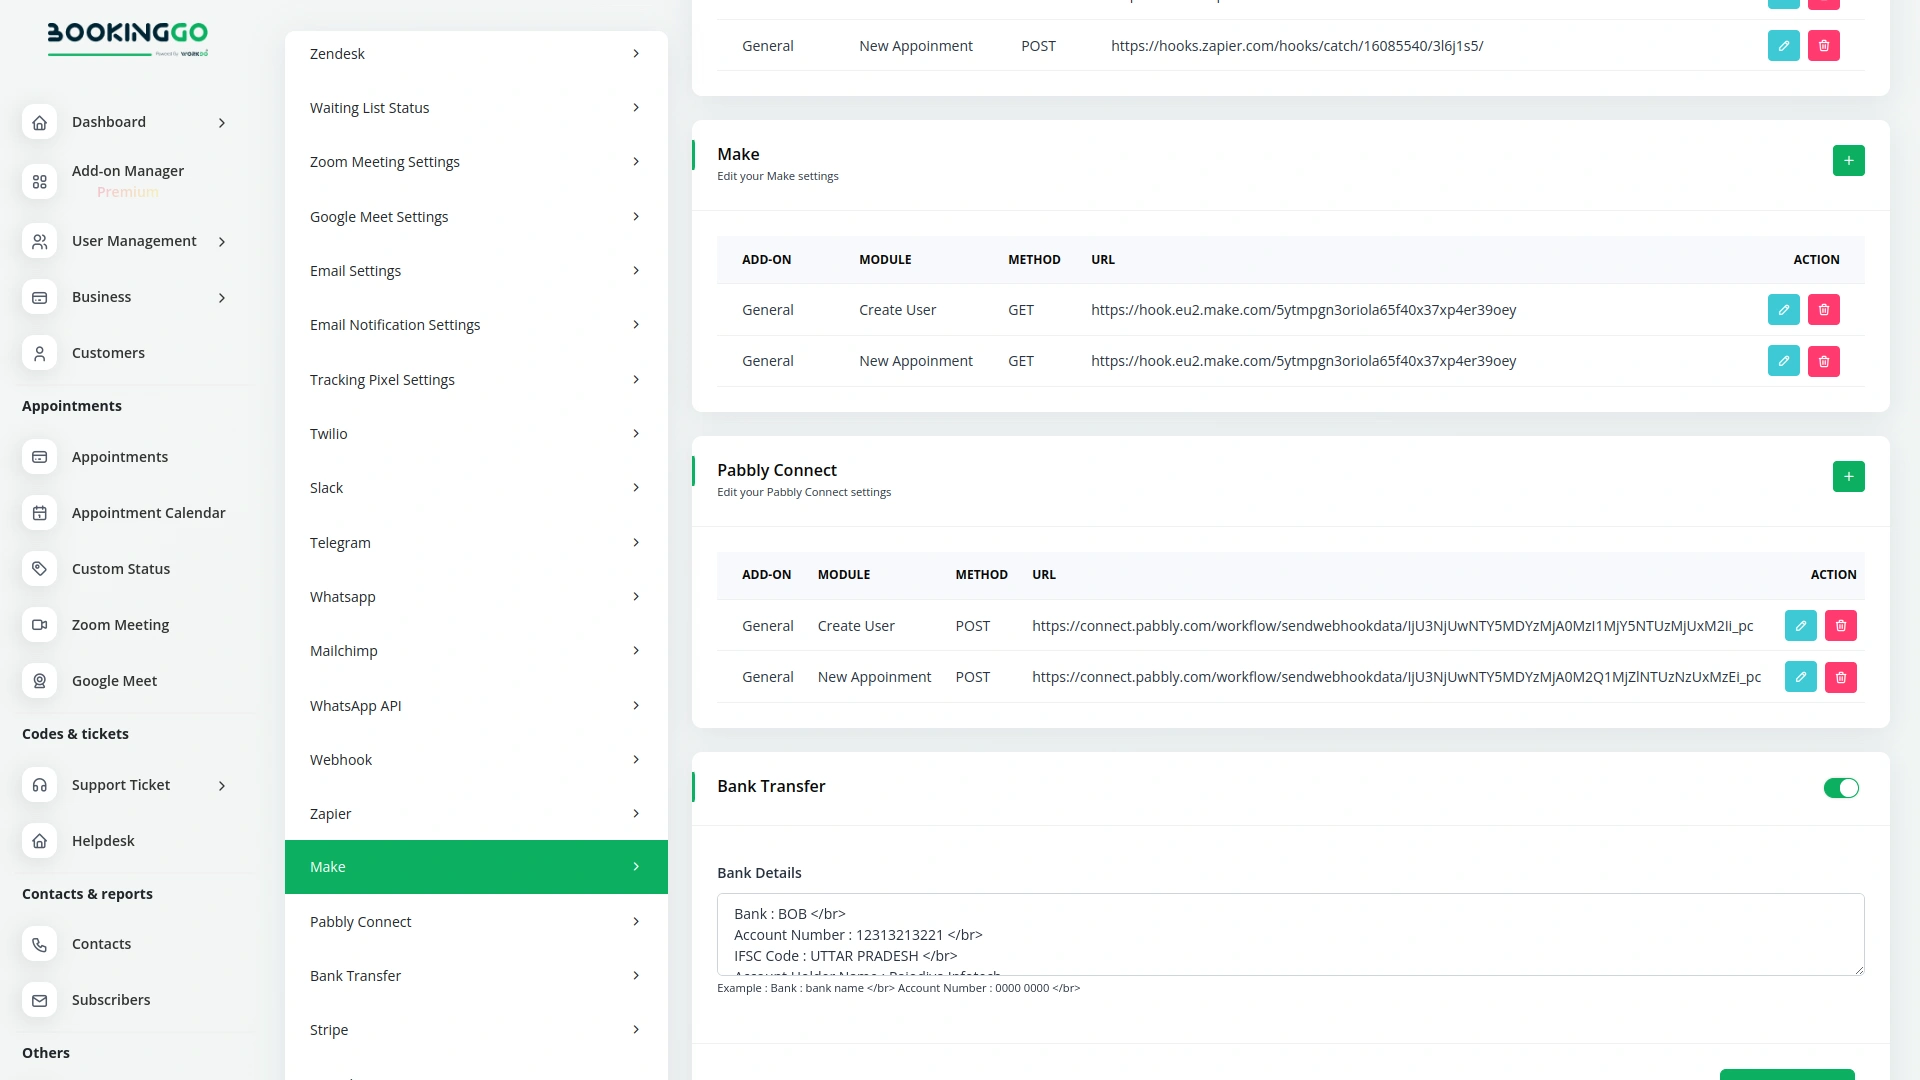Open the Email Settings submenu

pos(476,270)
